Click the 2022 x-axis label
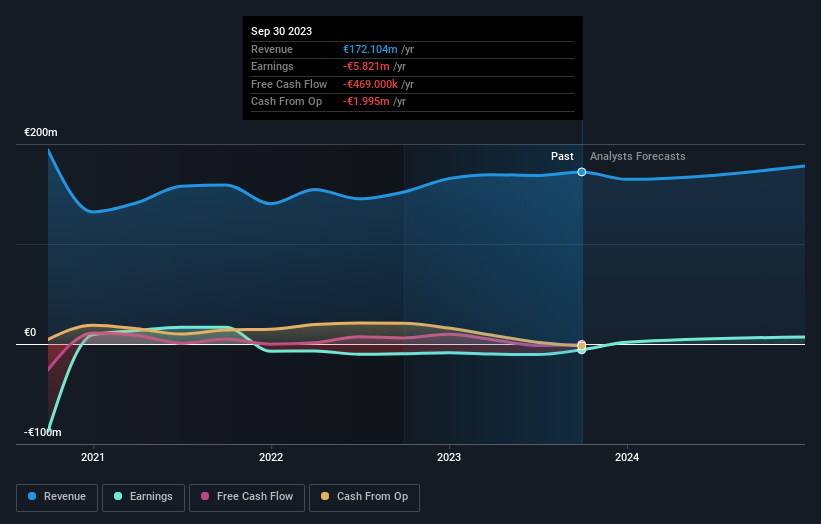This screenshot has width=821, height=524. 271,458
